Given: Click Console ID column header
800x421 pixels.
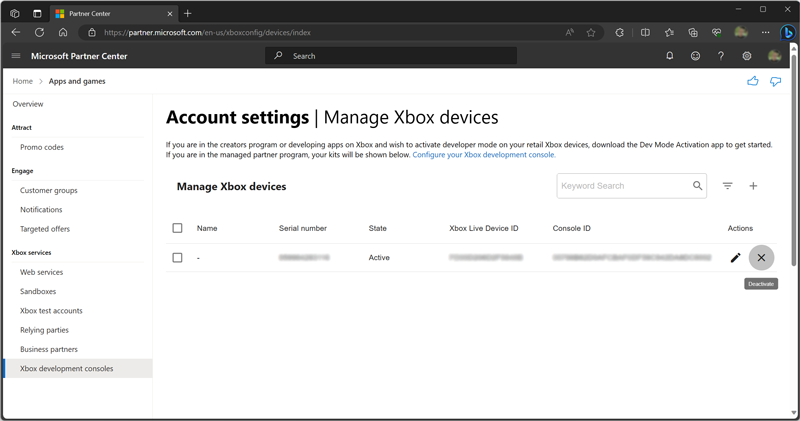Looking at the screenshot, I should pyautogui.click(x=571, y=228).
